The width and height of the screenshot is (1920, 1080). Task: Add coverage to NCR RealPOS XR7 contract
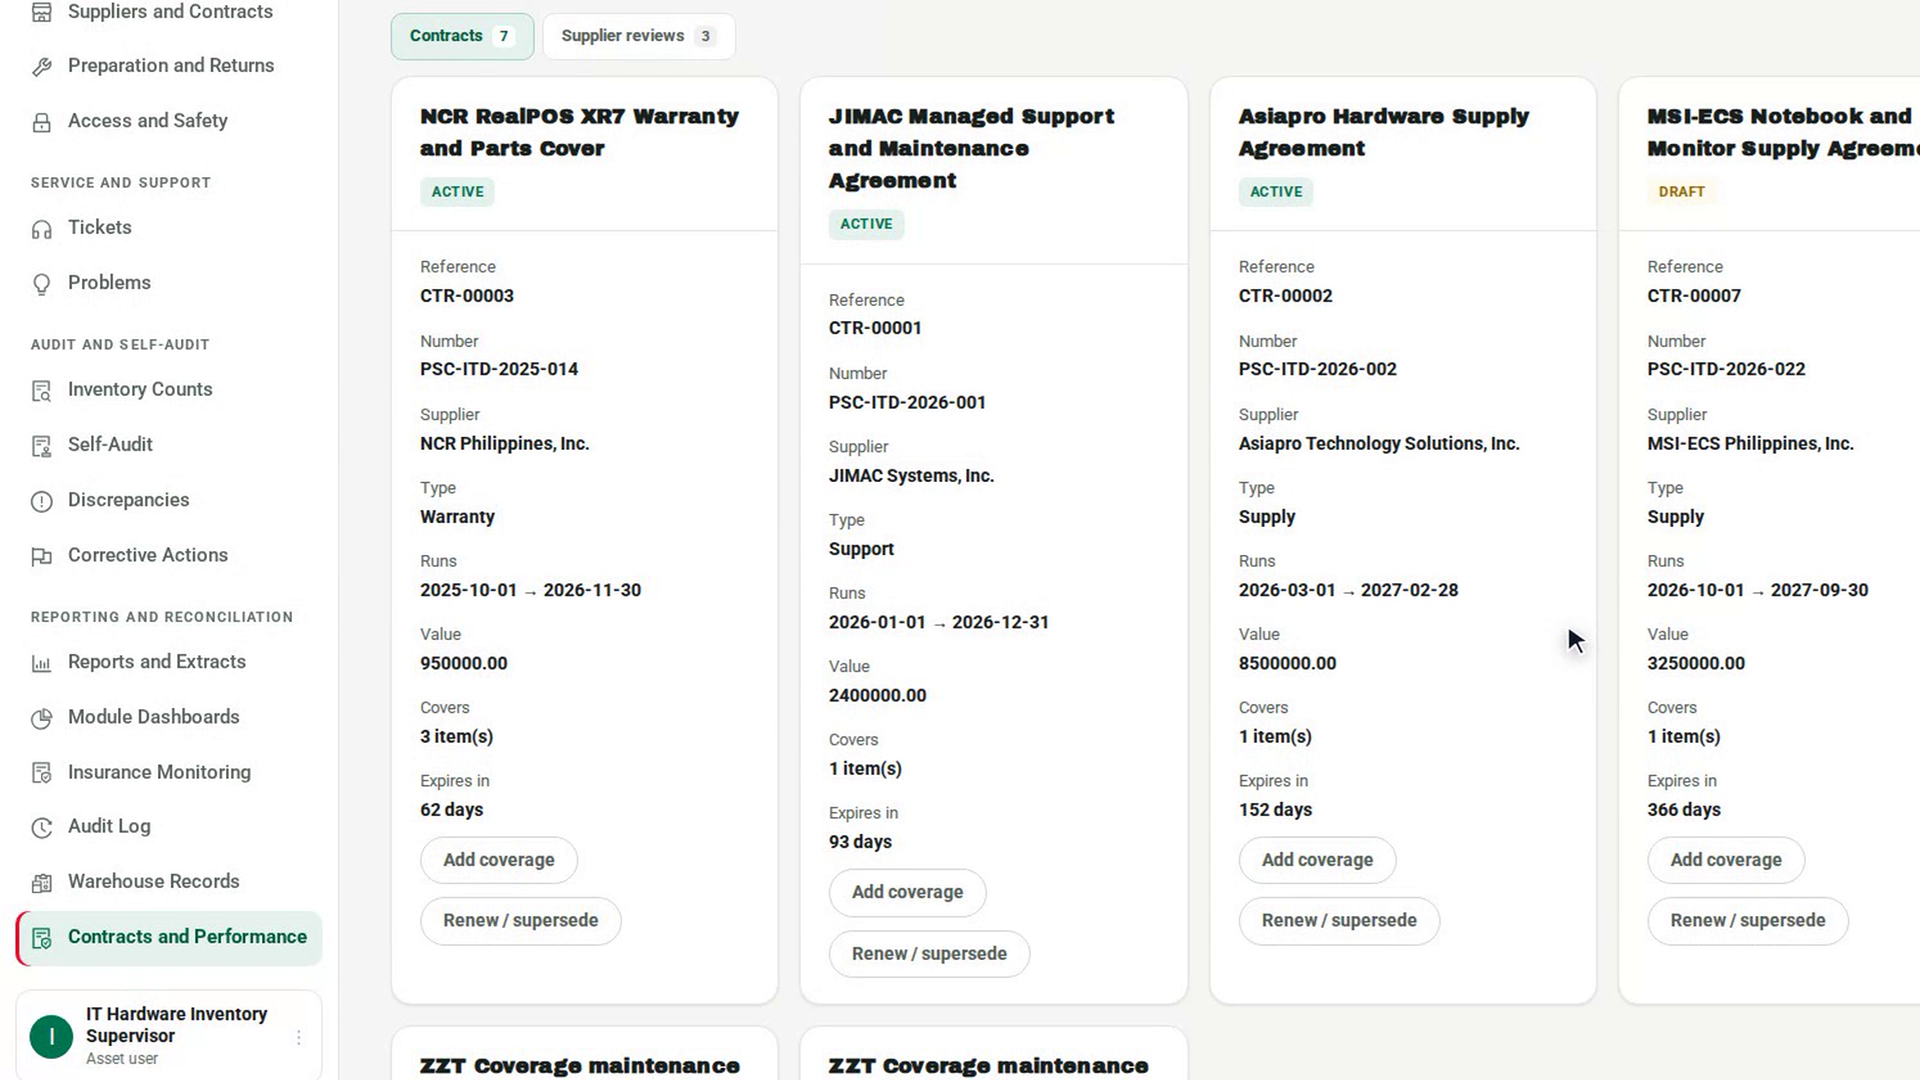[x=499, y=860]
